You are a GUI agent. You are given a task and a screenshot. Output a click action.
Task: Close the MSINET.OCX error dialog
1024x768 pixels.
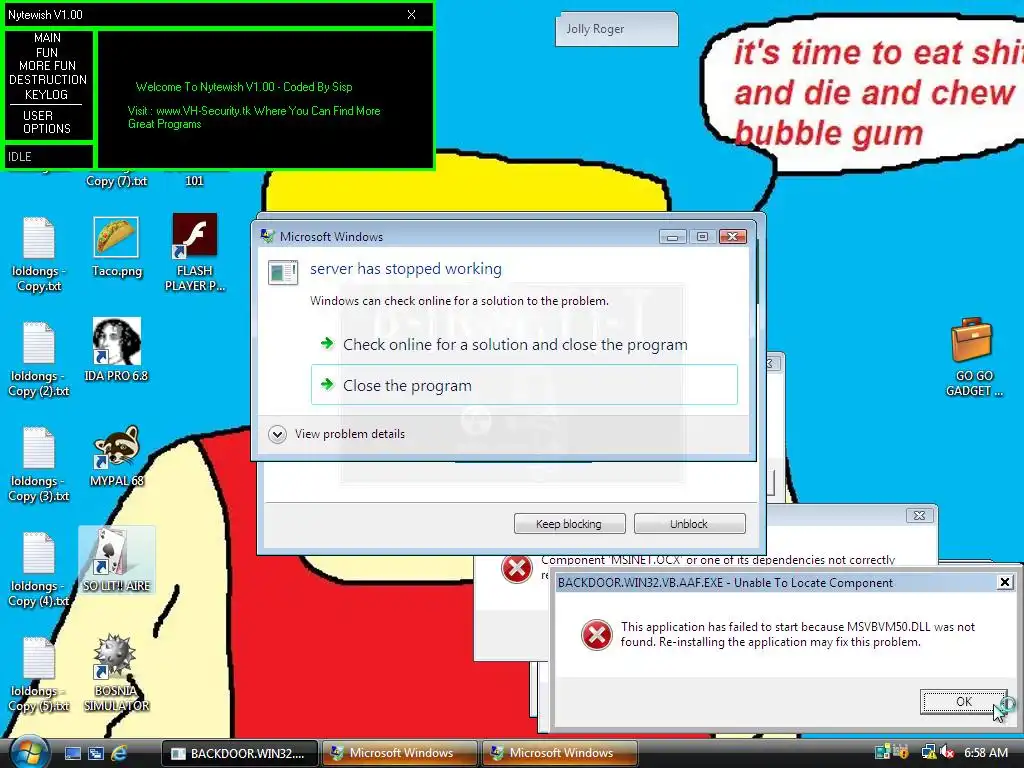(920, 515)
